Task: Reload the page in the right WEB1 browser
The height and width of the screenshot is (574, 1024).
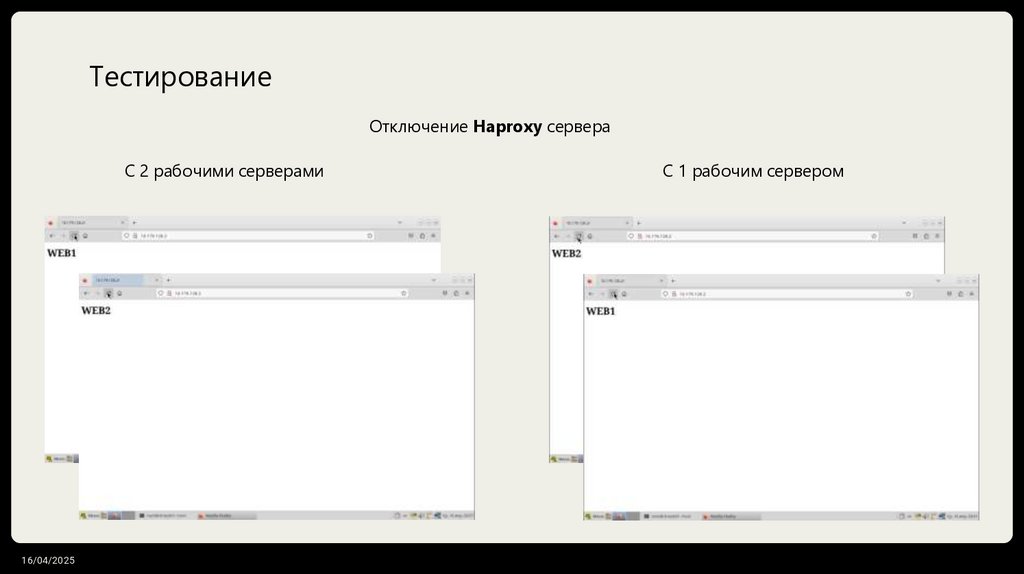Action: 613,295
